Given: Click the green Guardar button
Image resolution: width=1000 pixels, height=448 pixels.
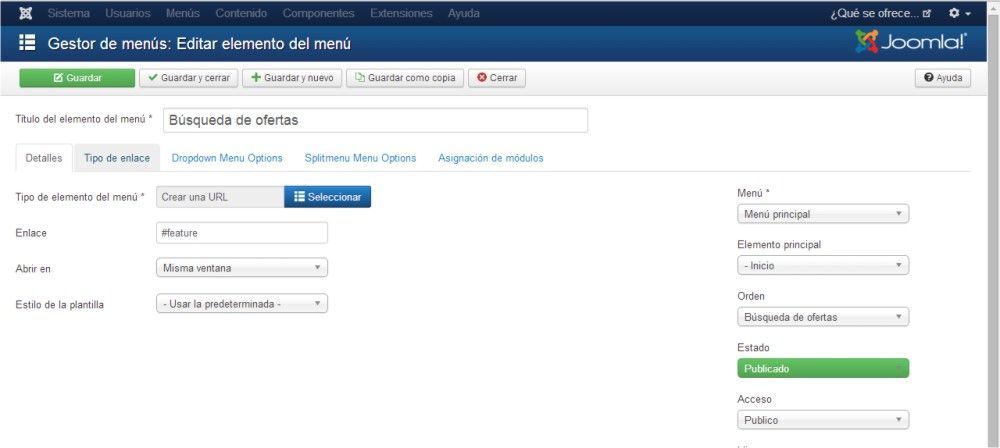Looking at the screenshot, I should (77, 78).
